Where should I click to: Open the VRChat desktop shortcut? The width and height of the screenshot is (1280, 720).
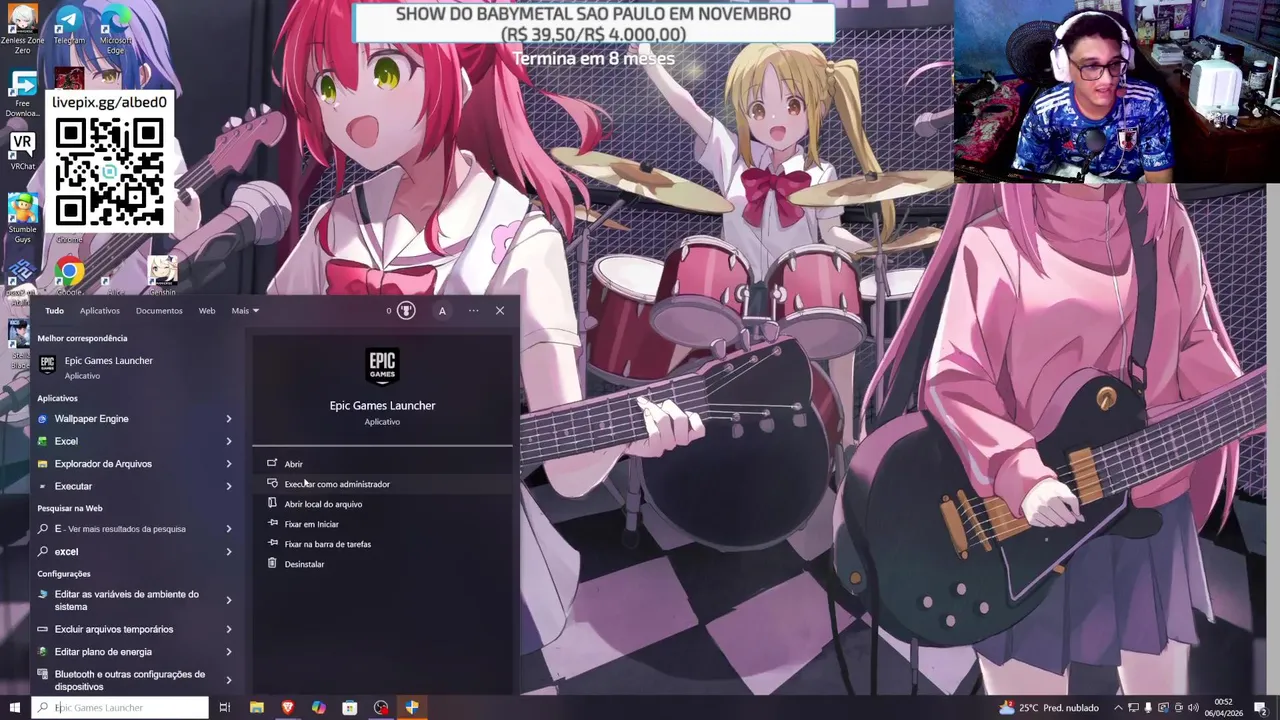[x=22, y=152]
